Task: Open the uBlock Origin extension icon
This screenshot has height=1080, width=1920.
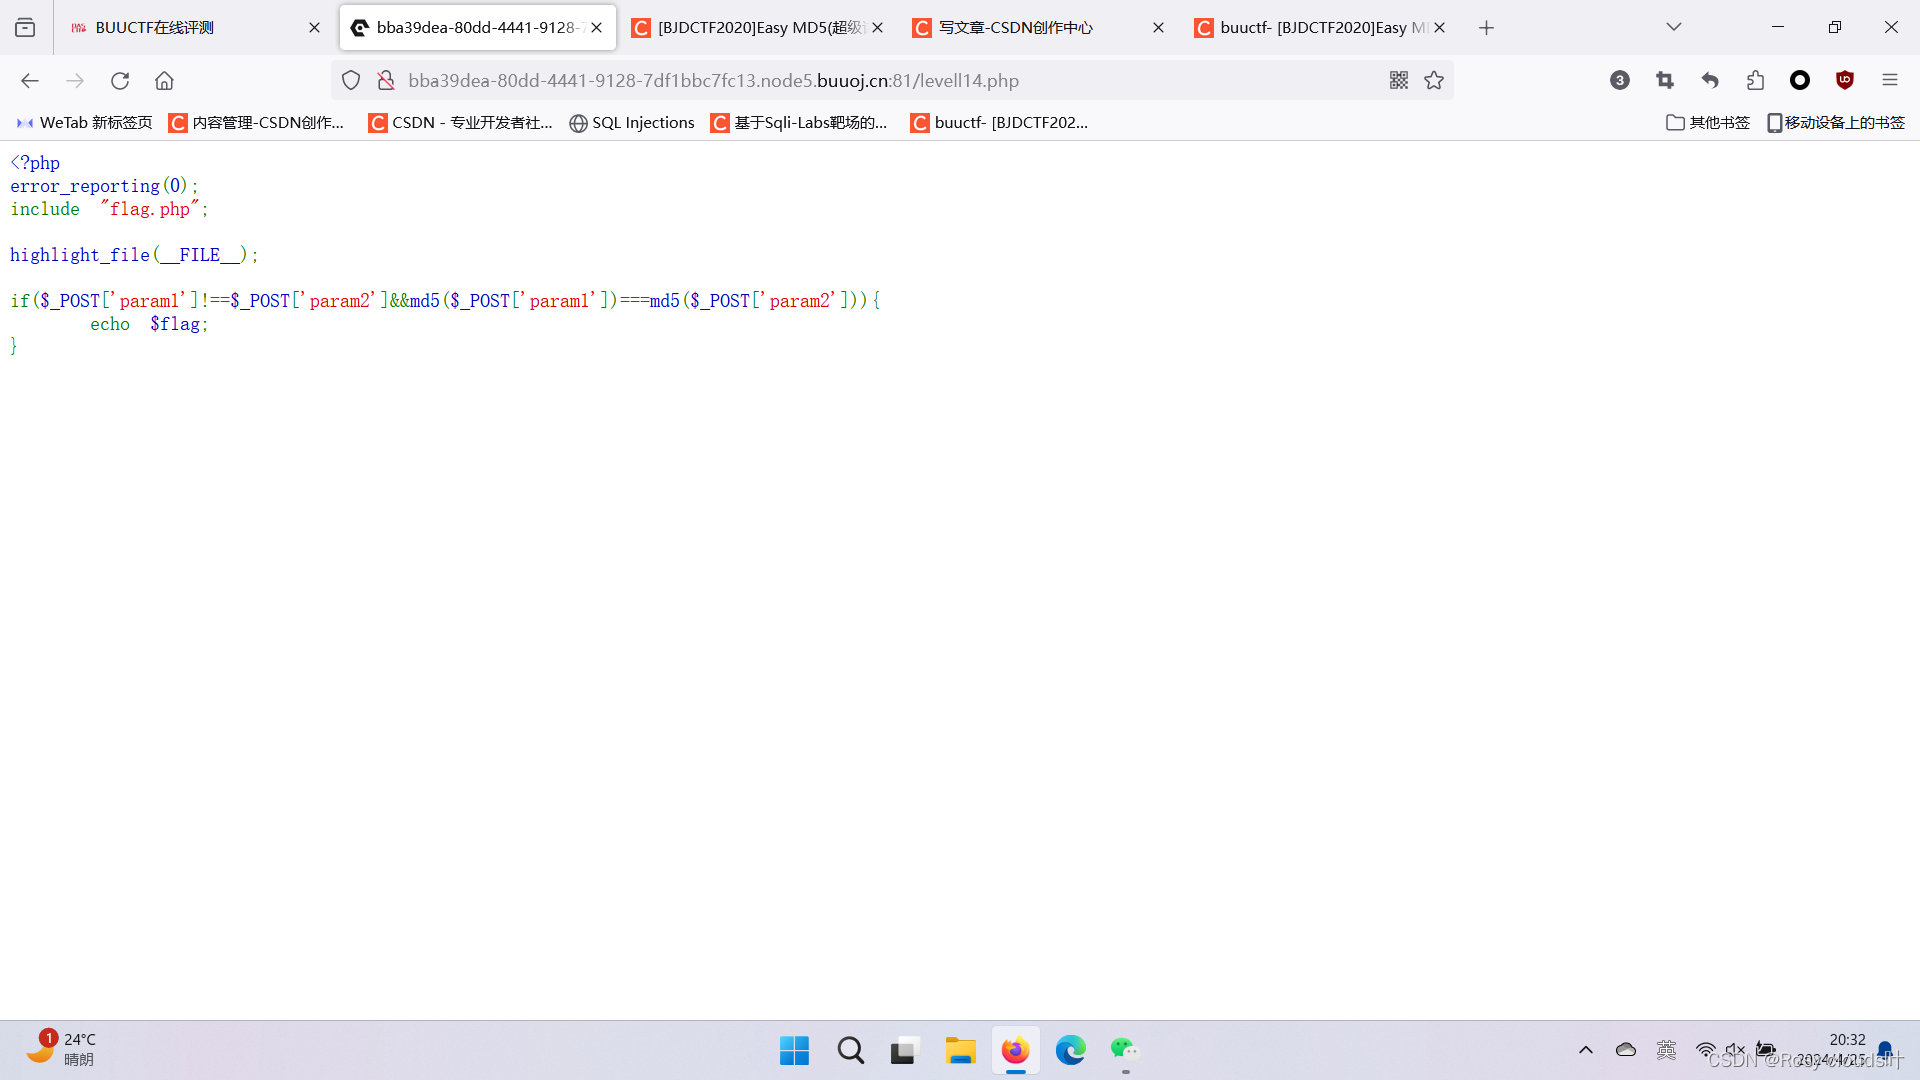Action: tap(1845, 81)
